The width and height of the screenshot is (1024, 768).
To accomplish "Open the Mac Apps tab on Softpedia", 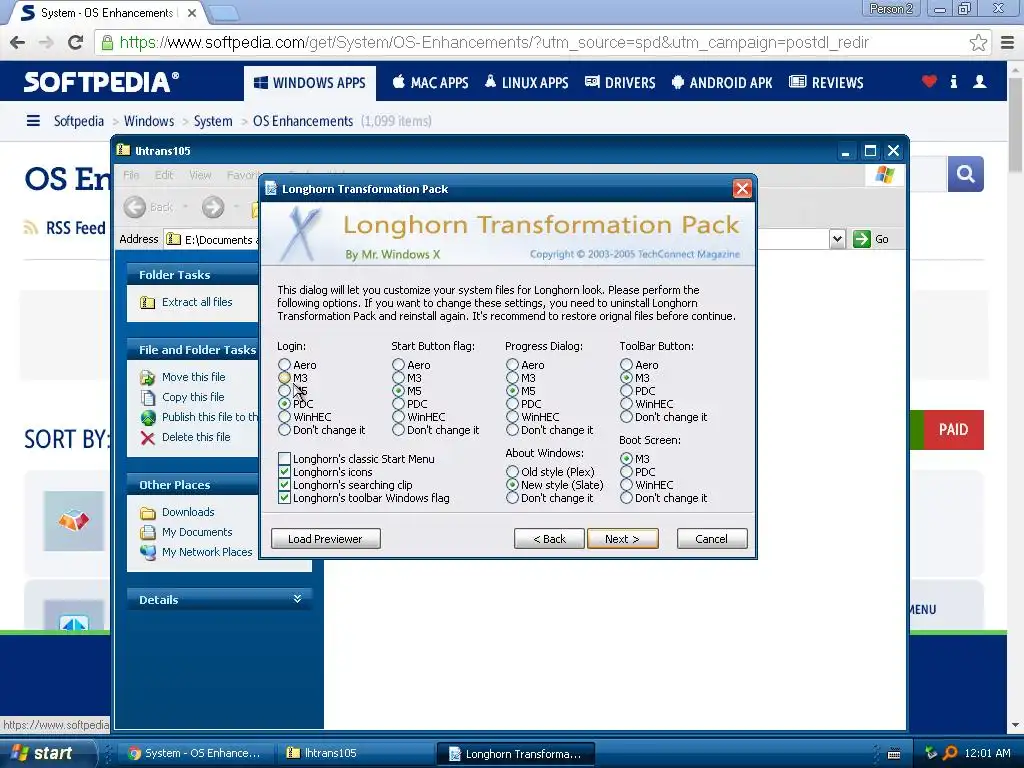I will click(430, 83).
